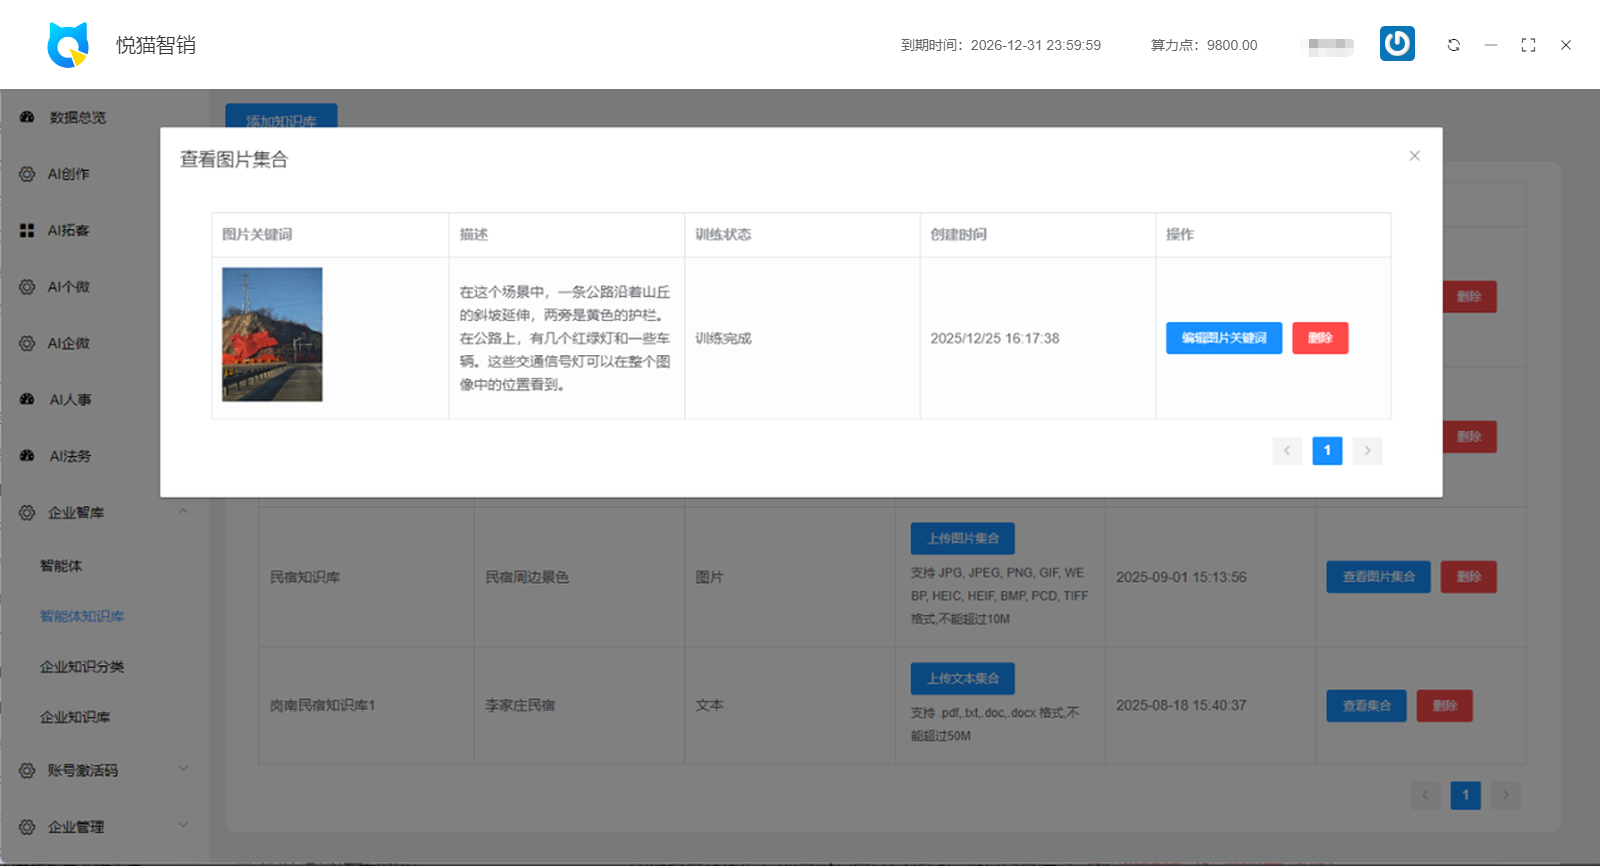Screen dimensions: 1600x866
Task: Click the refresh icon in title bar
Action: [x=1453, y=45]
